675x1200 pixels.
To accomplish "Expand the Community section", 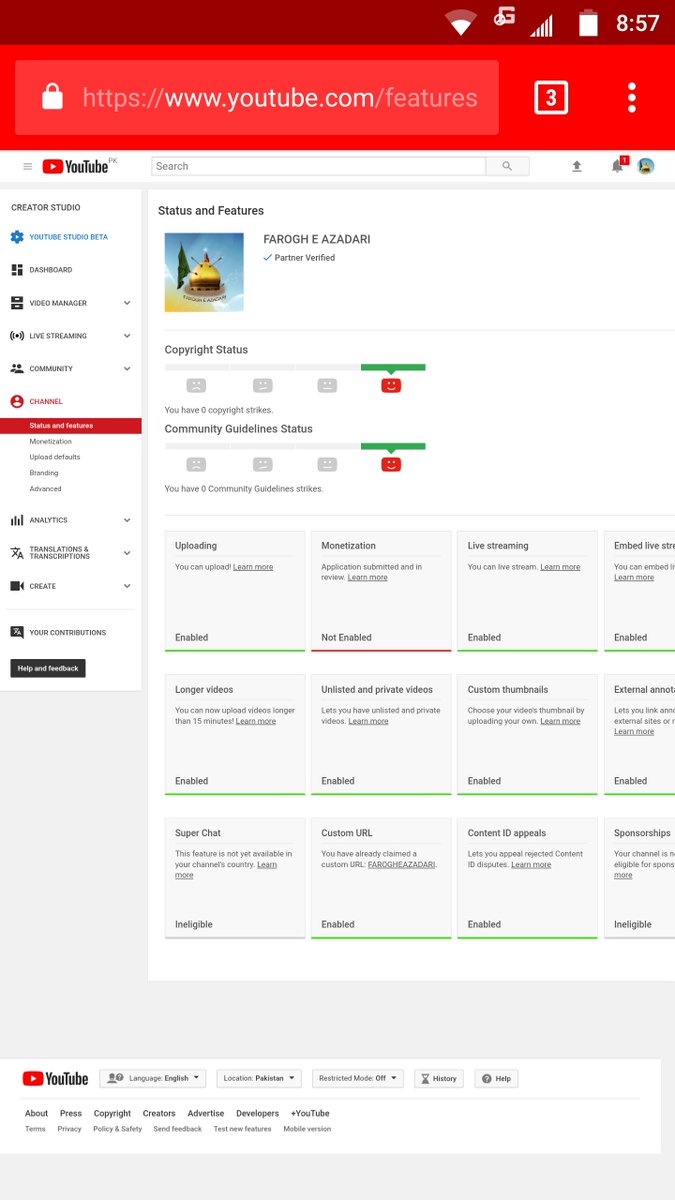I will [127, 369].
